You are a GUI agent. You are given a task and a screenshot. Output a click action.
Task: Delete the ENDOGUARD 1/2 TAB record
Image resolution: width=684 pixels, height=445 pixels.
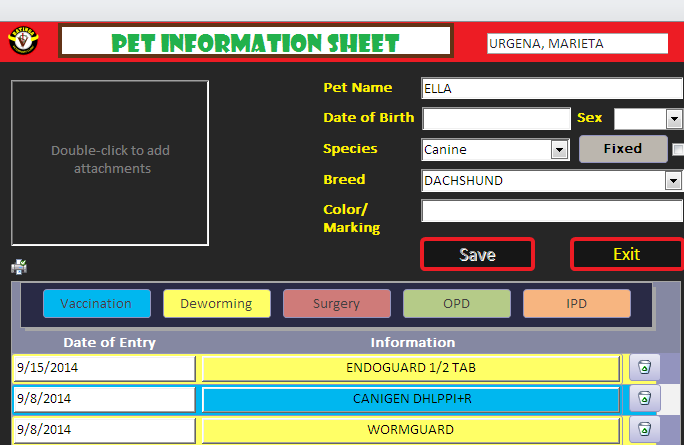point(645,368)
